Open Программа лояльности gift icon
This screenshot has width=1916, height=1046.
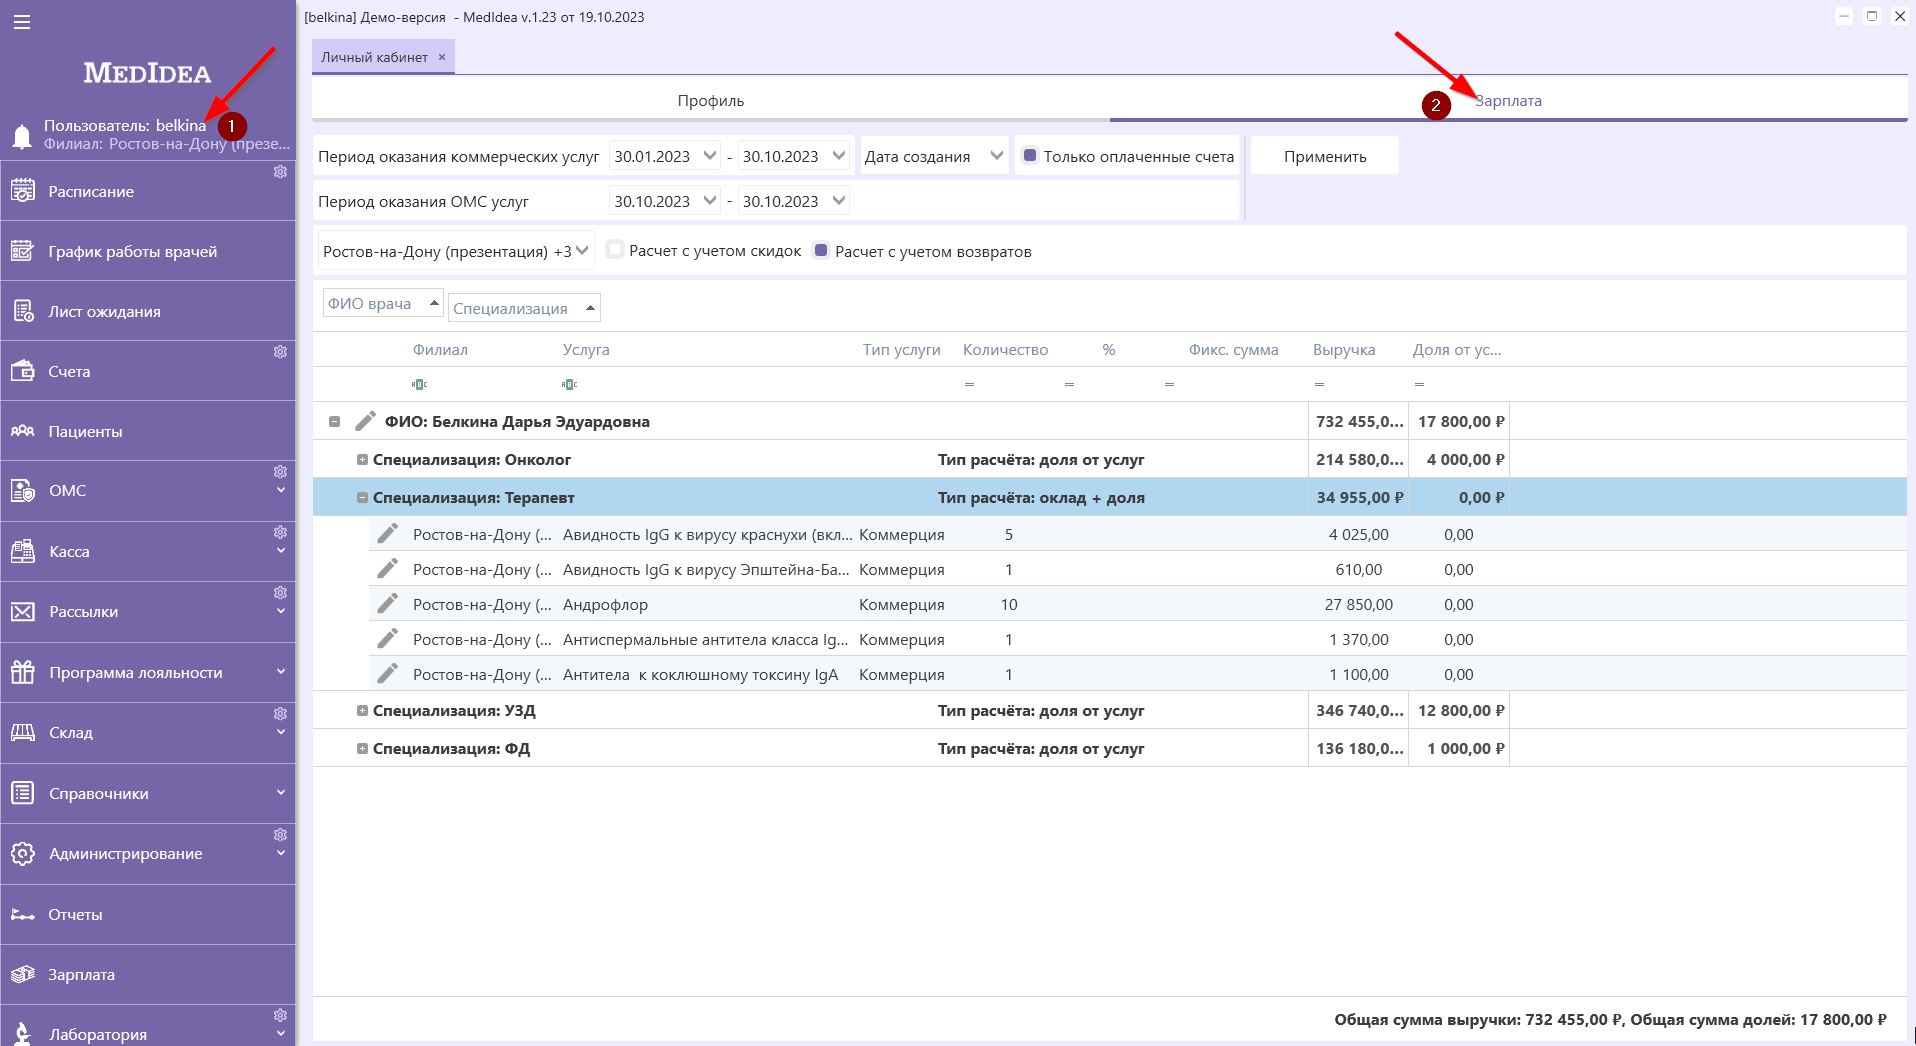[22, 672]
